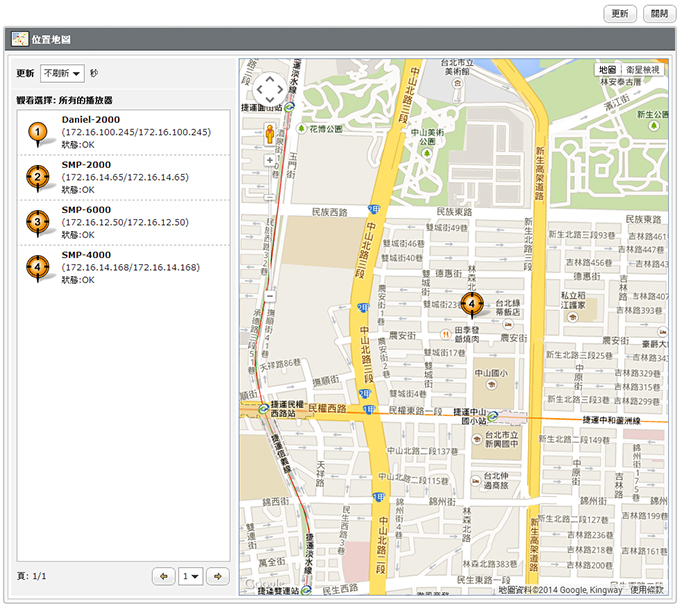The image size is (680, 606).
Task: Click the 位置地圖 header map icon
Action: click(20, 39)
